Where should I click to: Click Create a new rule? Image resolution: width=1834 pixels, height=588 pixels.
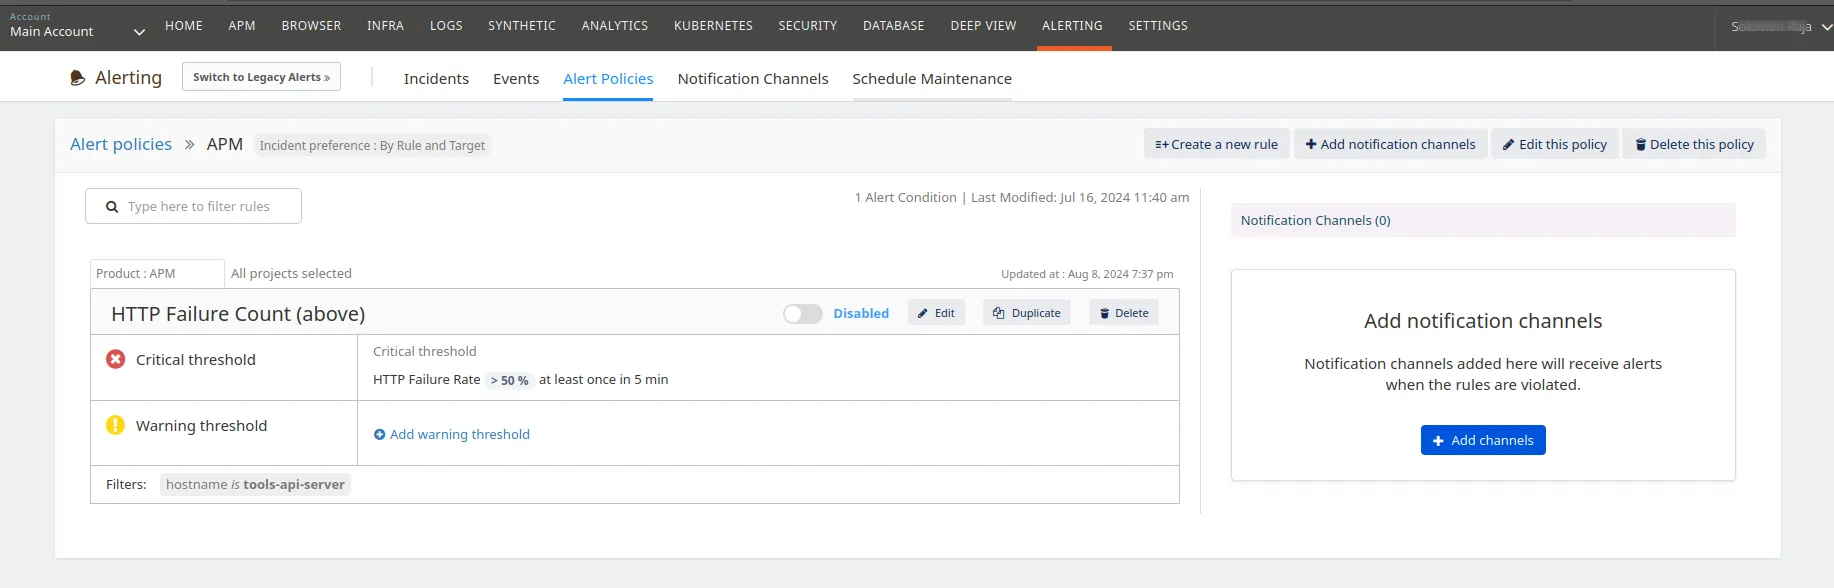click(1217, 144)
